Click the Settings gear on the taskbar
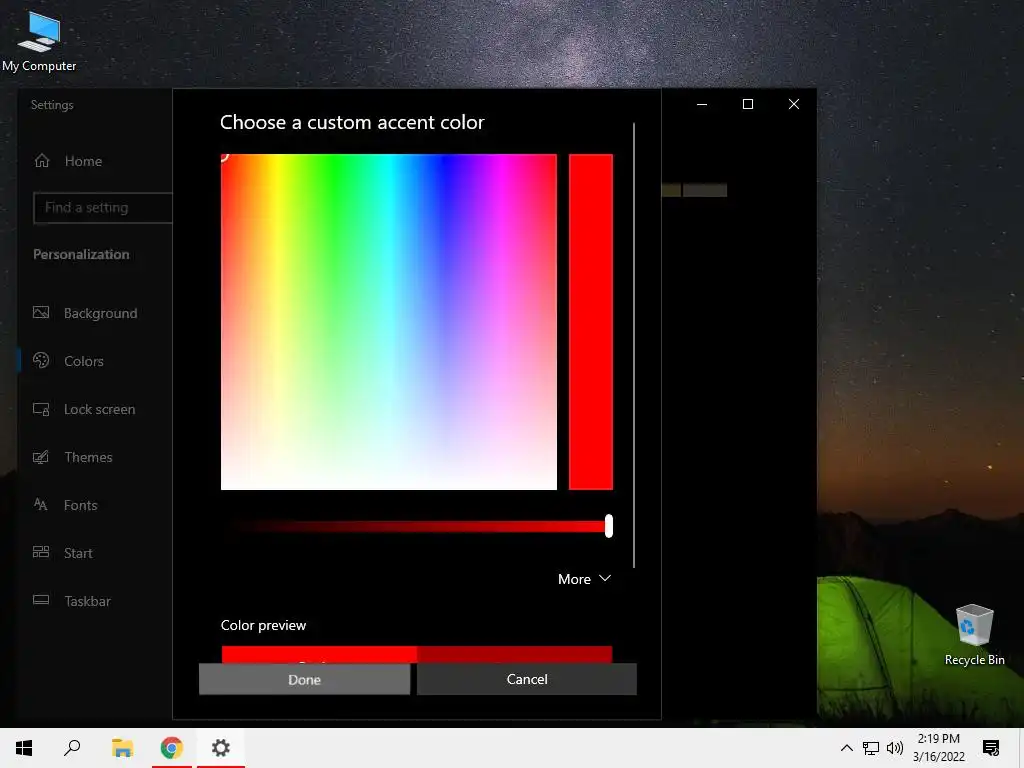Viewport: 1024px width, 768px height. (x=221, y=748)
